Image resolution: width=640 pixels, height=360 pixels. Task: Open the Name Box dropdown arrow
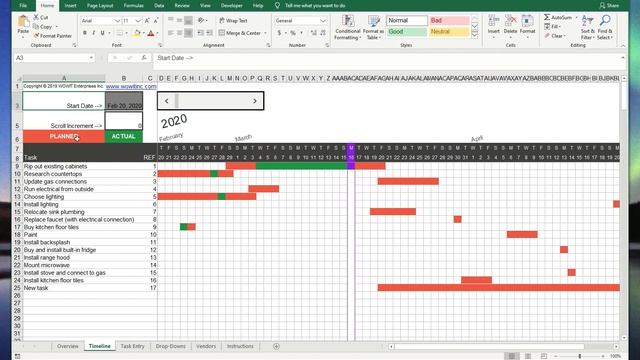tap(91, 58)
